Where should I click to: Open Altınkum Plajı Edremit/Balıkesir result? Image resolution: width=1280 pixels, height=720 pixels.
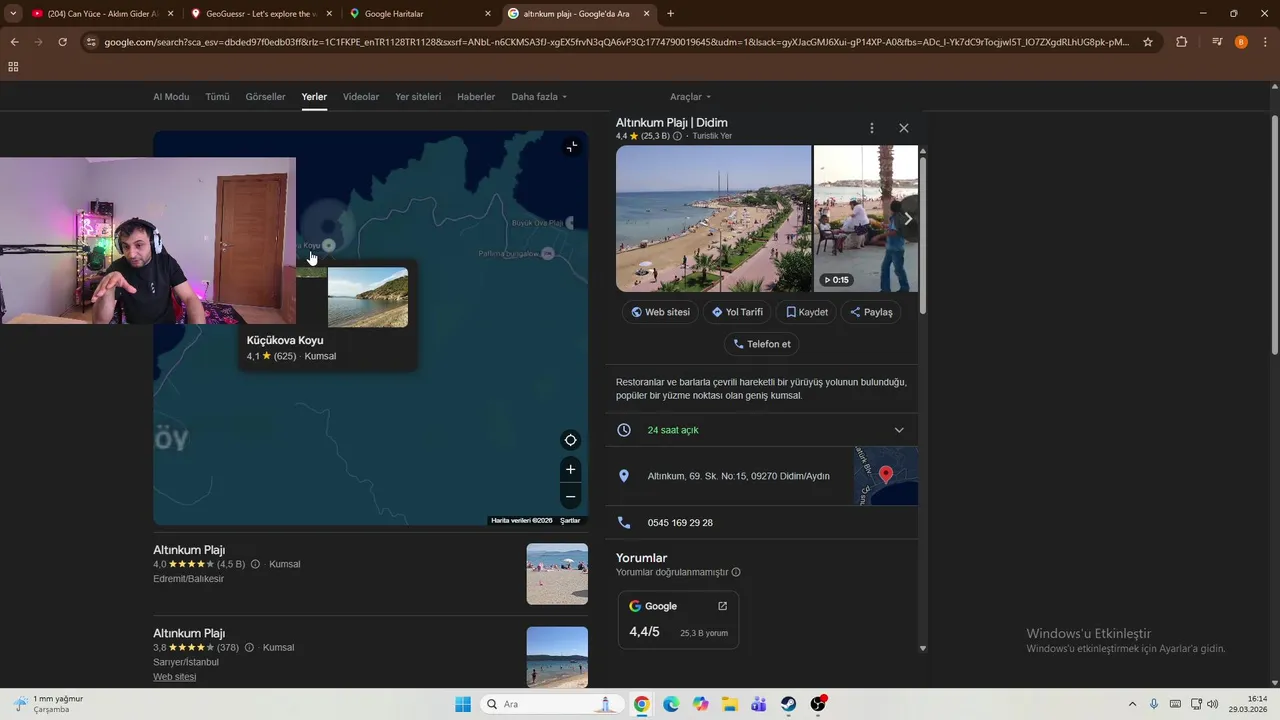coord(189,550)
